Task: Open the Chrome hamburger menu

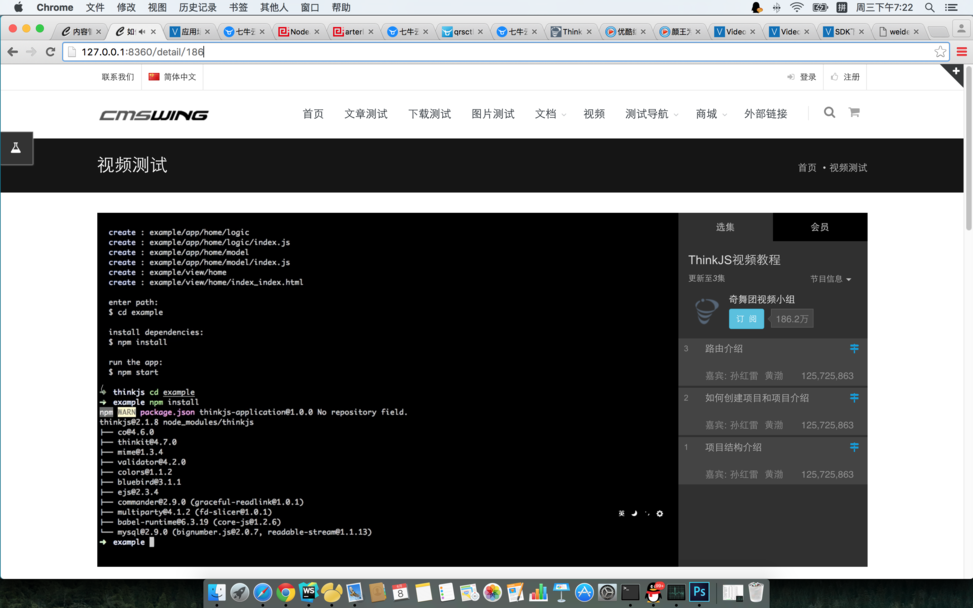Action: click(x=961, y=51)
